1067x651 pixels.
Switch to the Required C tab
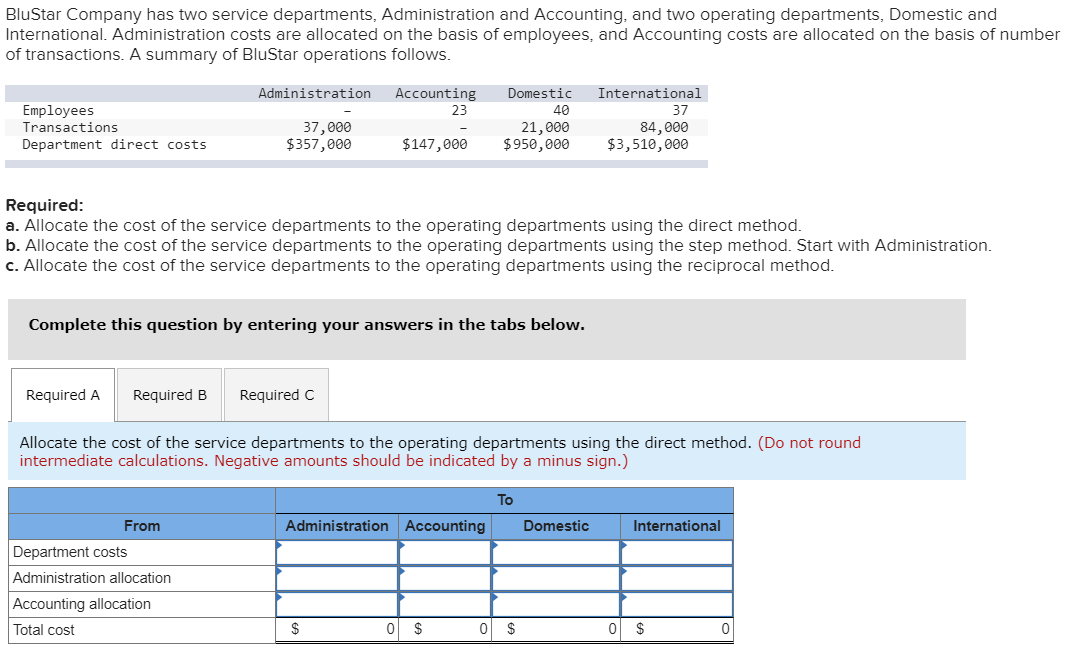click(x=277, y=394)
